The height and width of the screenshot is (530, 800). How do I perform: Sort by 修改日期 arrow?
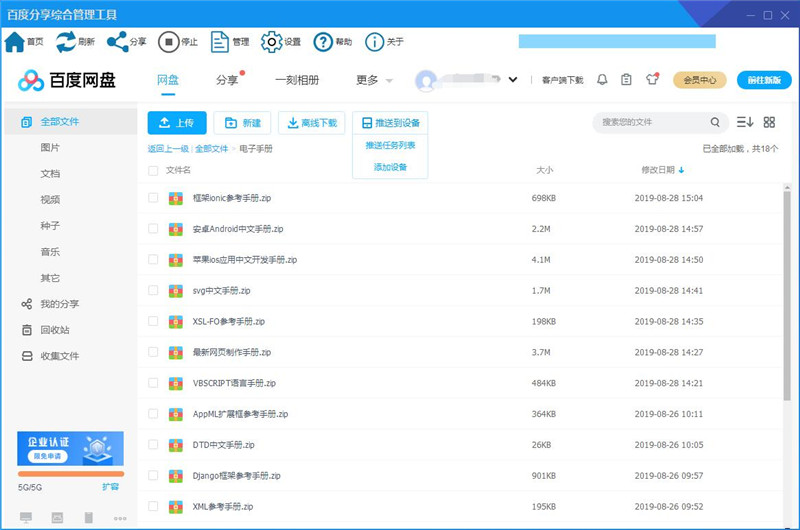click(681, 170)
